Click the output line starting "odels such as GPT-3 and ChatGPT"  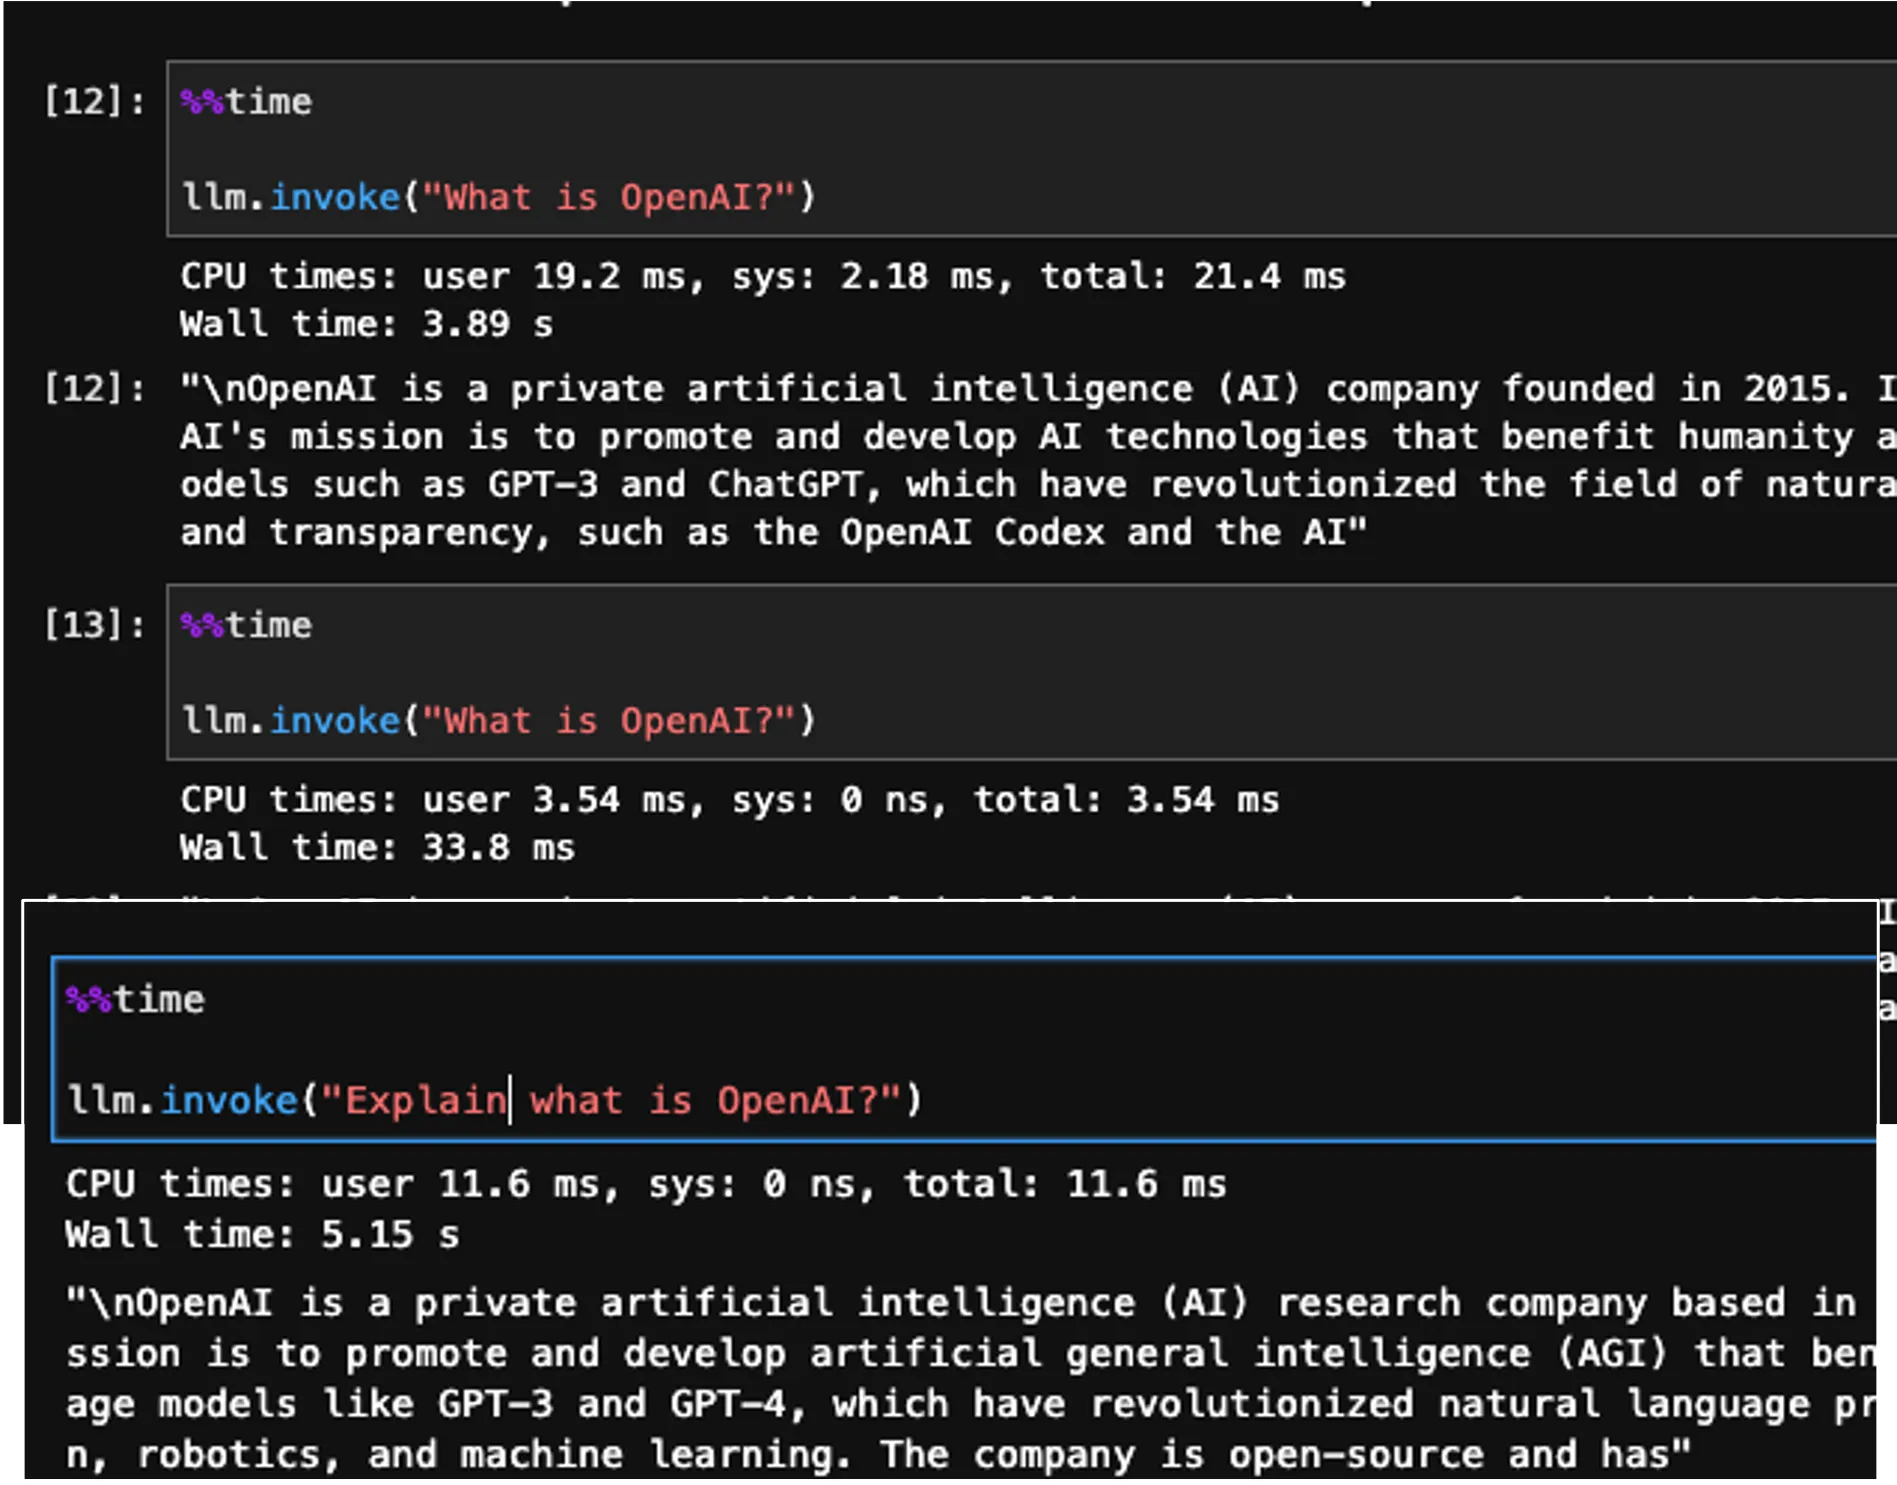coord(1038,484)
